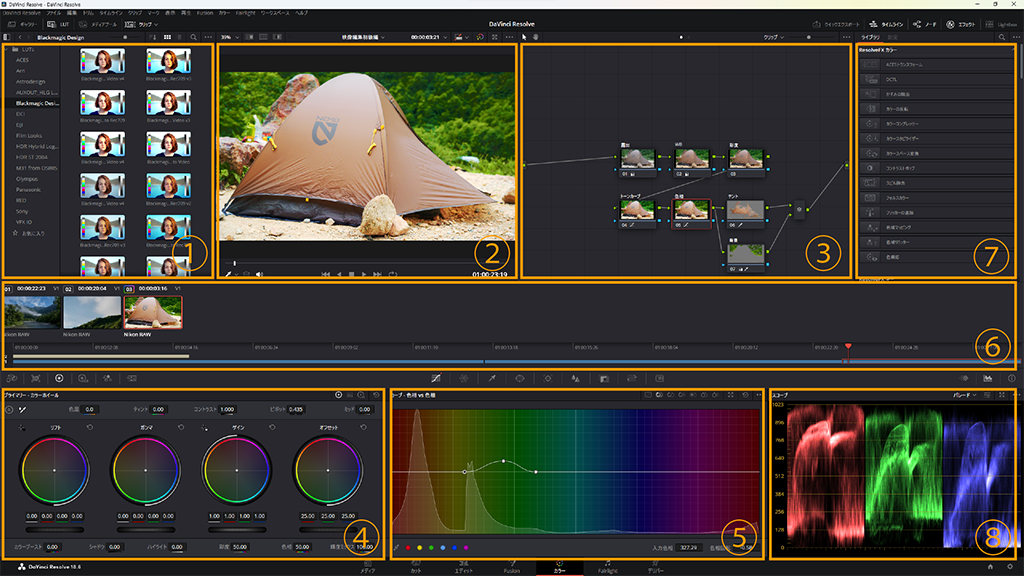The image size is (1024, 576).
Task: Select the pointer tool in the node editor
Action: coord(524,37)
